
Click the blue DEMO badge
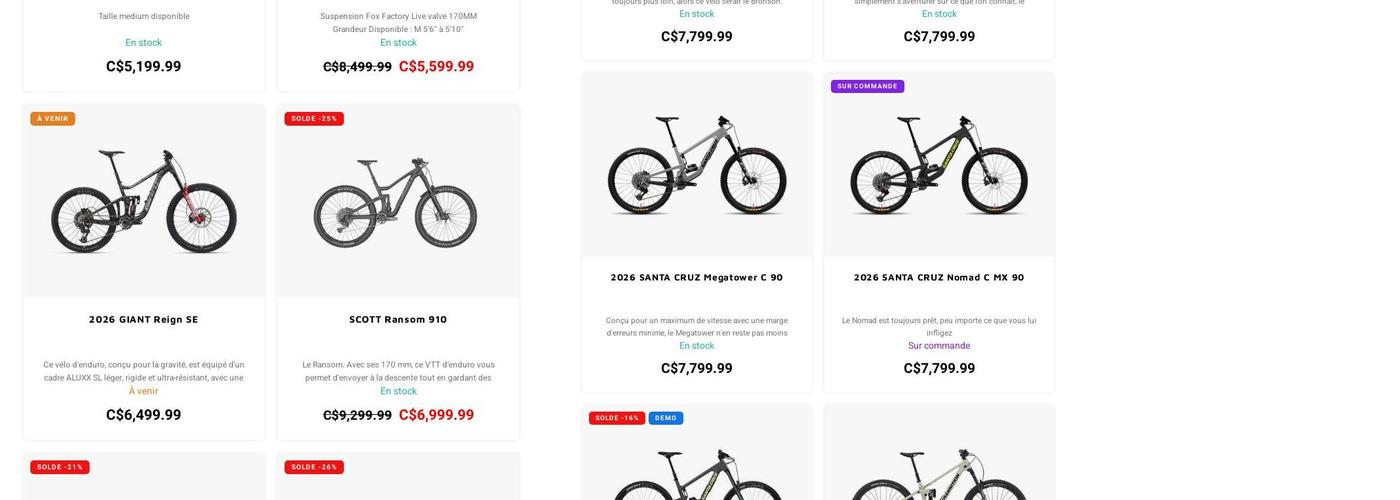(666, 418)
